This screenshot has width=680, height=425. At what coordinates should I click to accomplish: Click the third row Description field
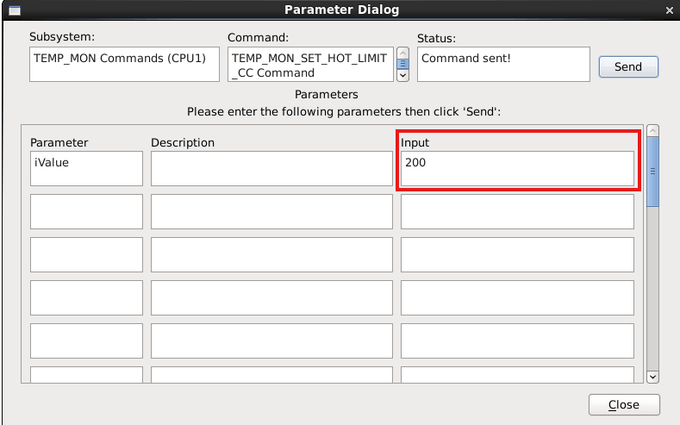click(271, 255)
